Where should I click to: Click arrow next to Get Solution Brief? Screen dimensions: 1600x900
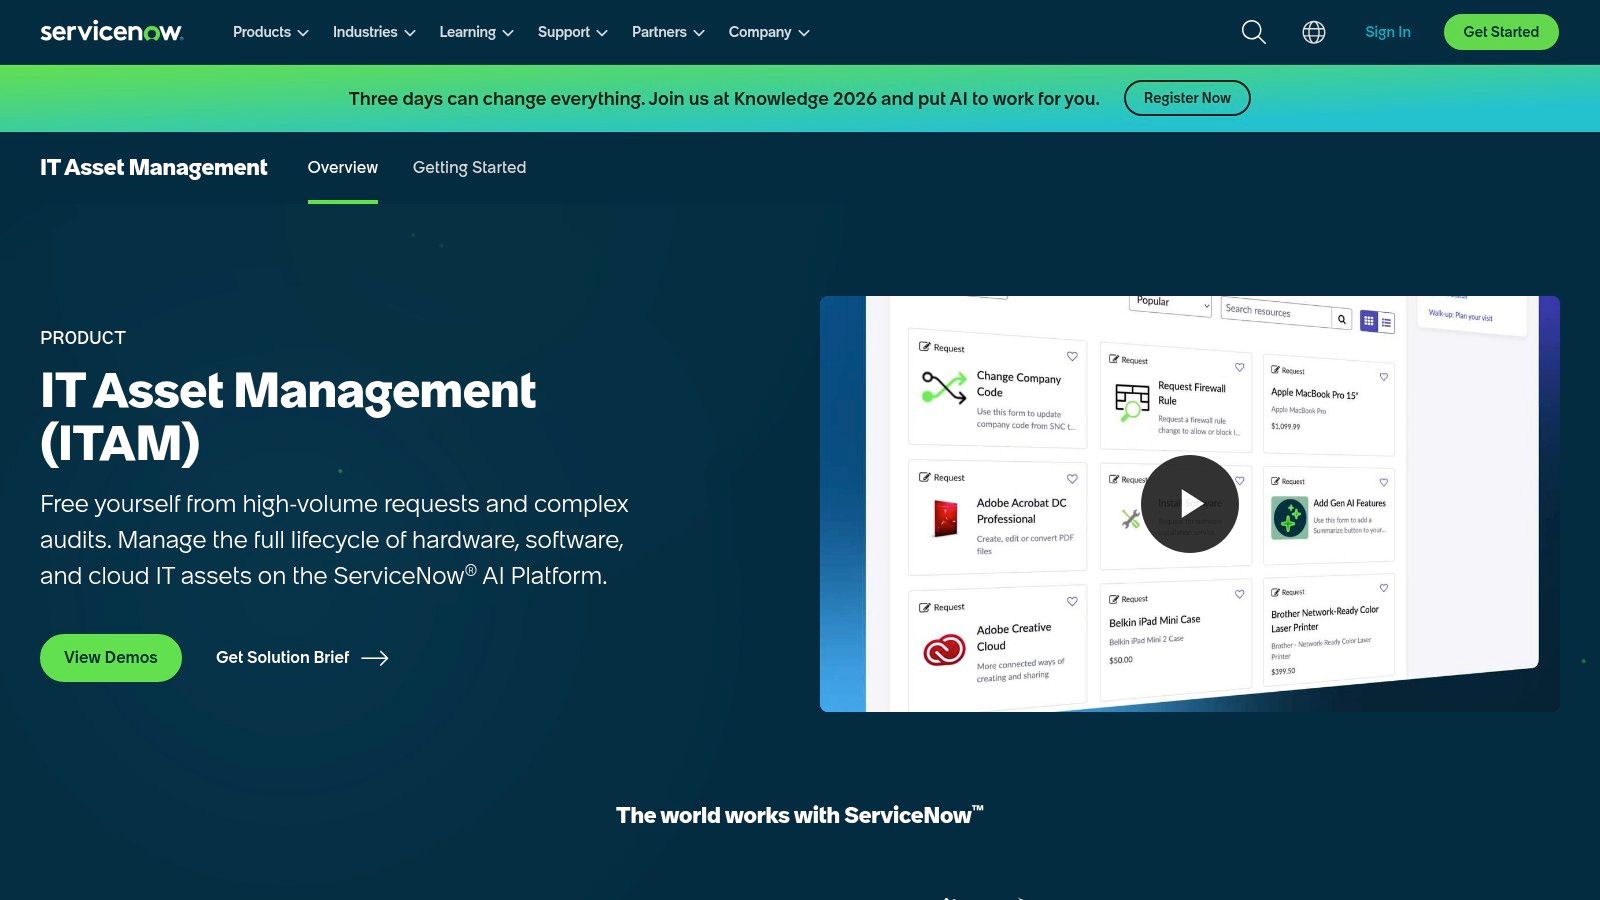point(375,658)
